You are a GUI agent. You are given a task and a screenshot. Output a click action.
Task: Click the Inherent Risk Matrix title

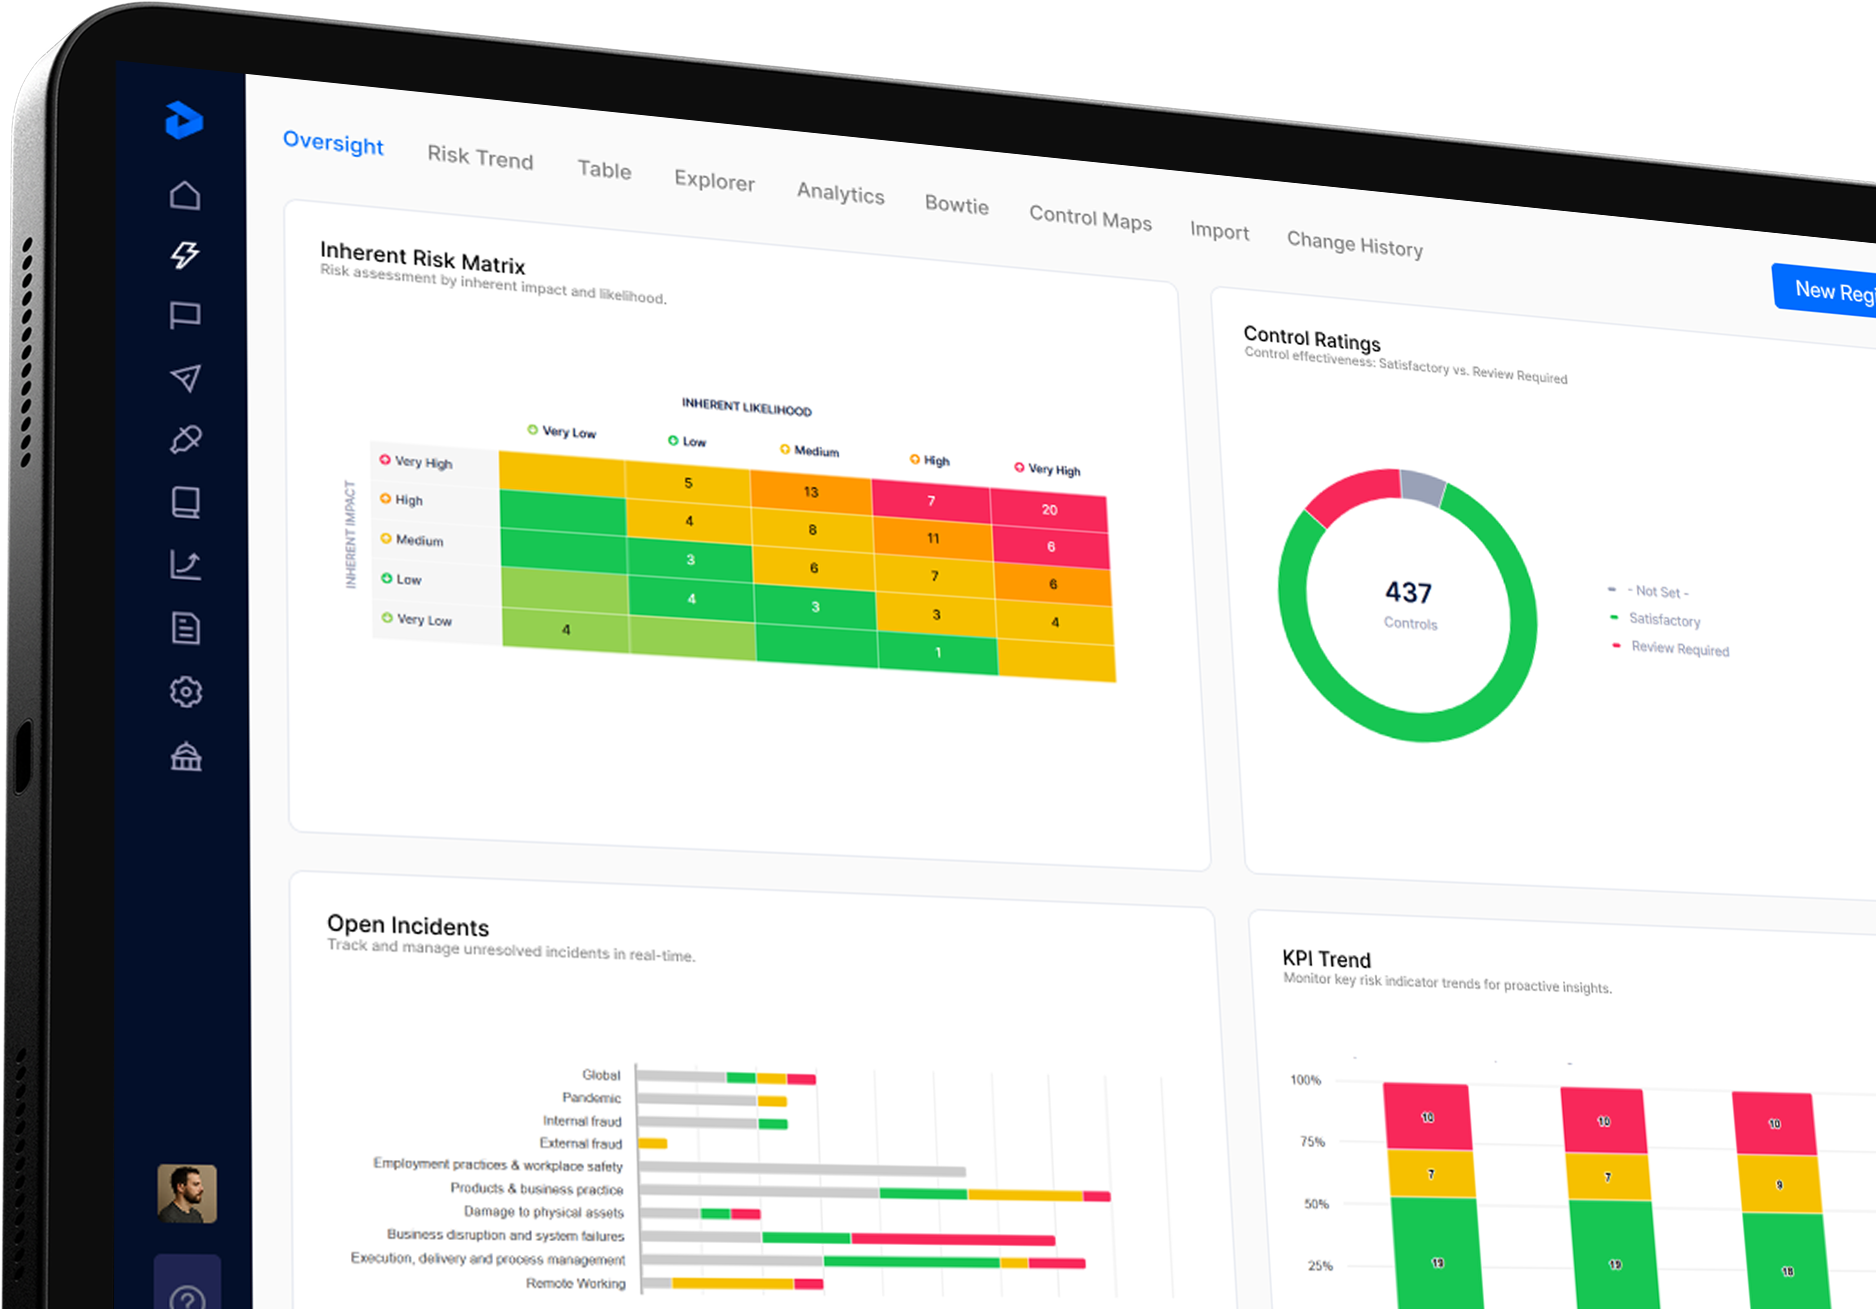coord(422,258)
